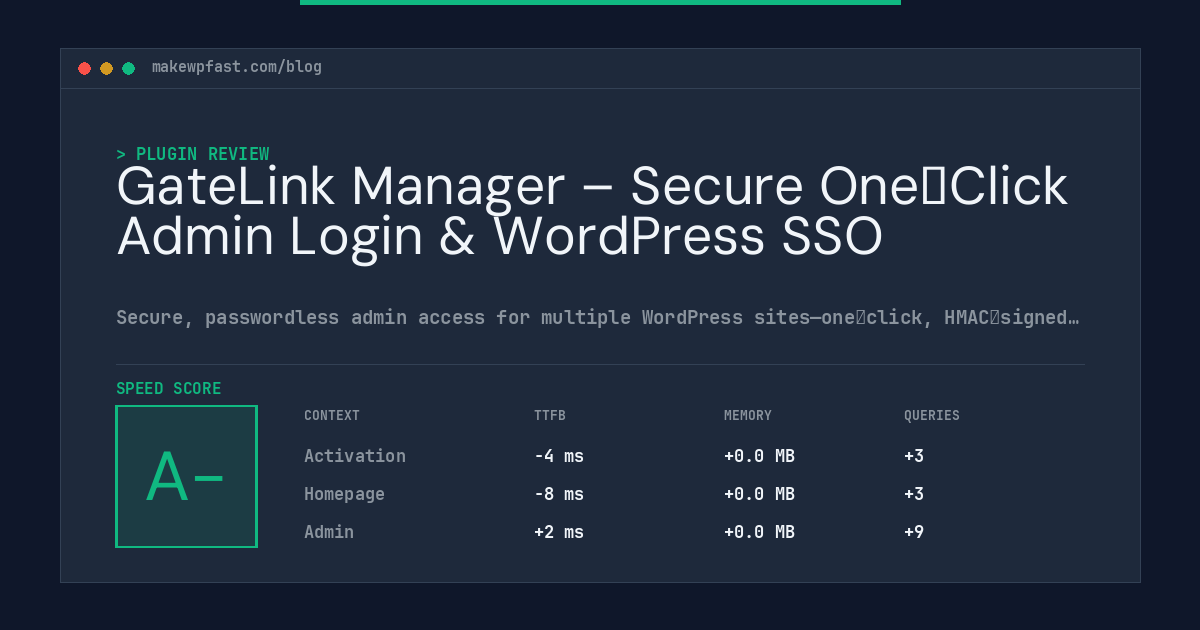Image resolution: width=1200 pixels, height=630 pixels.
Task: Select the Admin row label
Action: click(x=329, y=532)
